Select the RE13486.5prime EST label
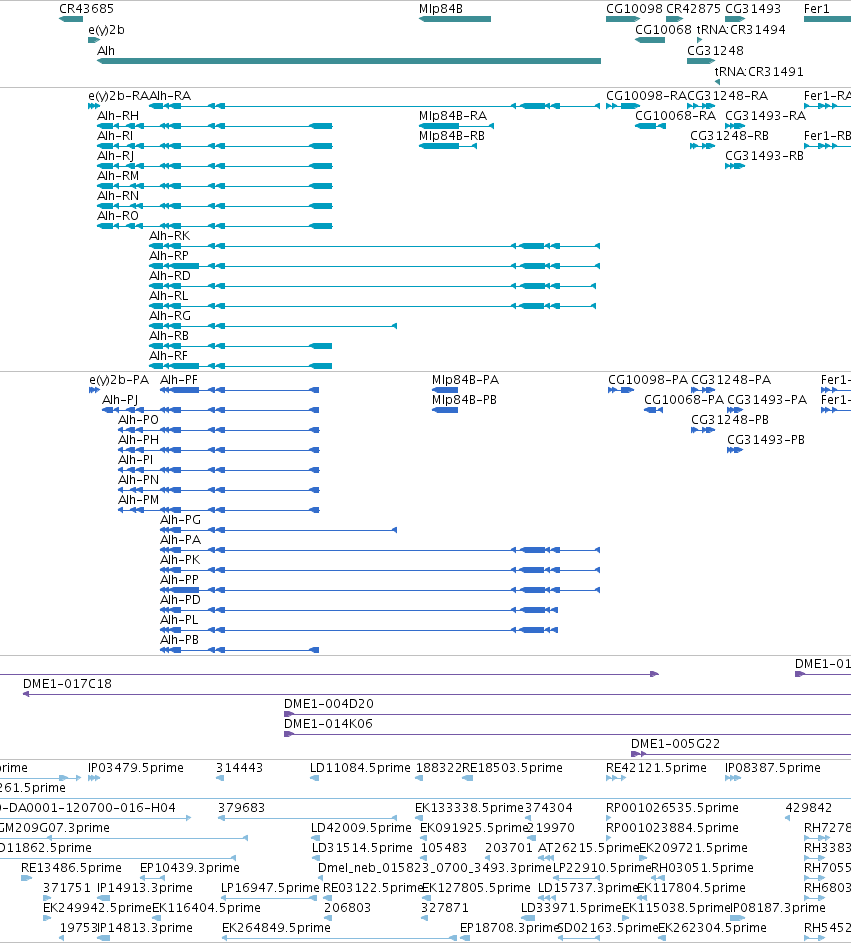 coord(72,868)
